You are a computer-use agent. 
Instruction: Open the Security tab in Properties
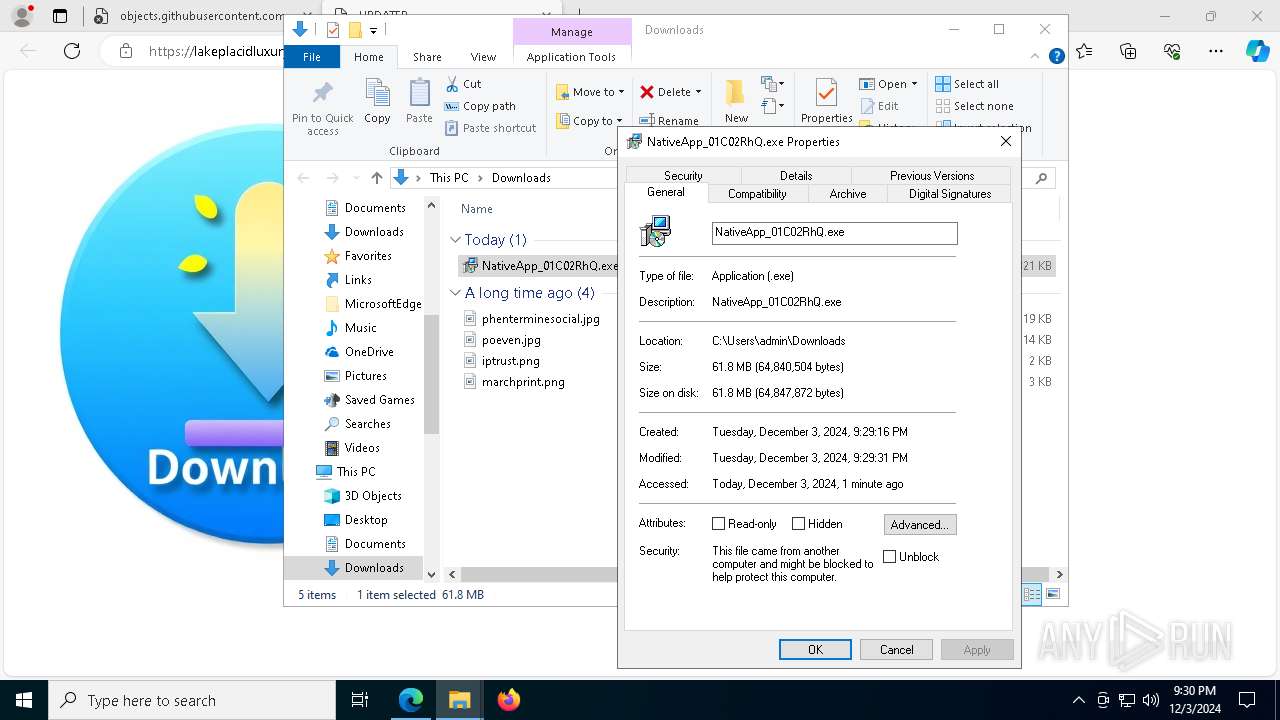pos(683,176)
